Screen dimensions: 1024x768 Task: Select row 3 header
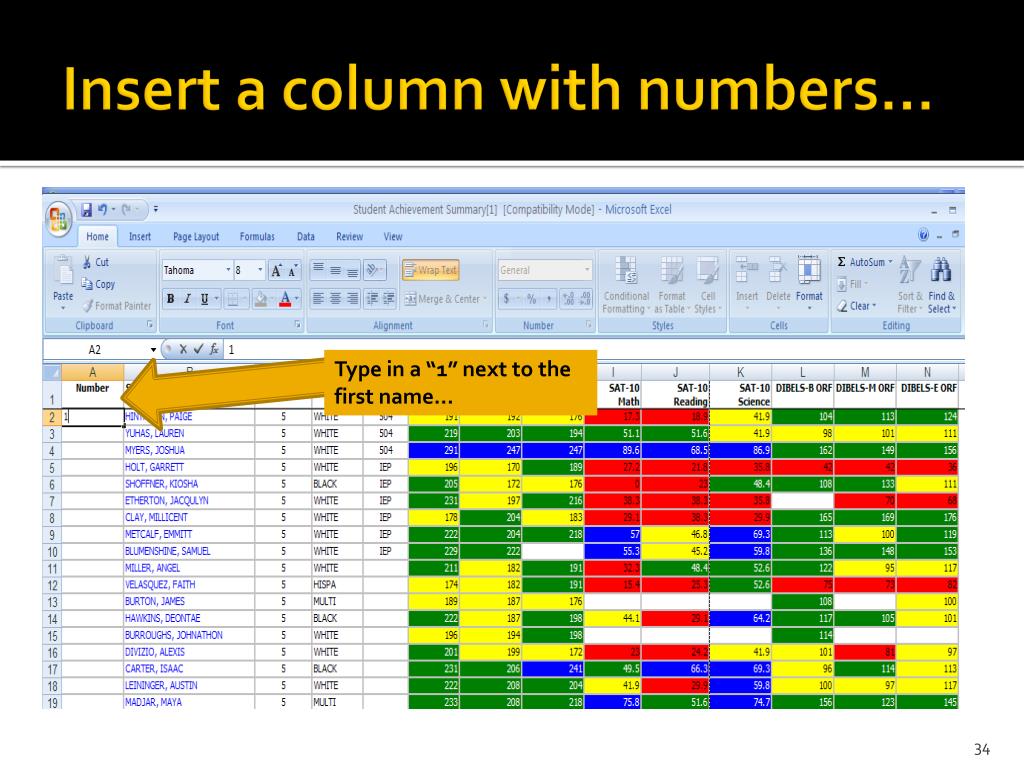click(52, 434)
